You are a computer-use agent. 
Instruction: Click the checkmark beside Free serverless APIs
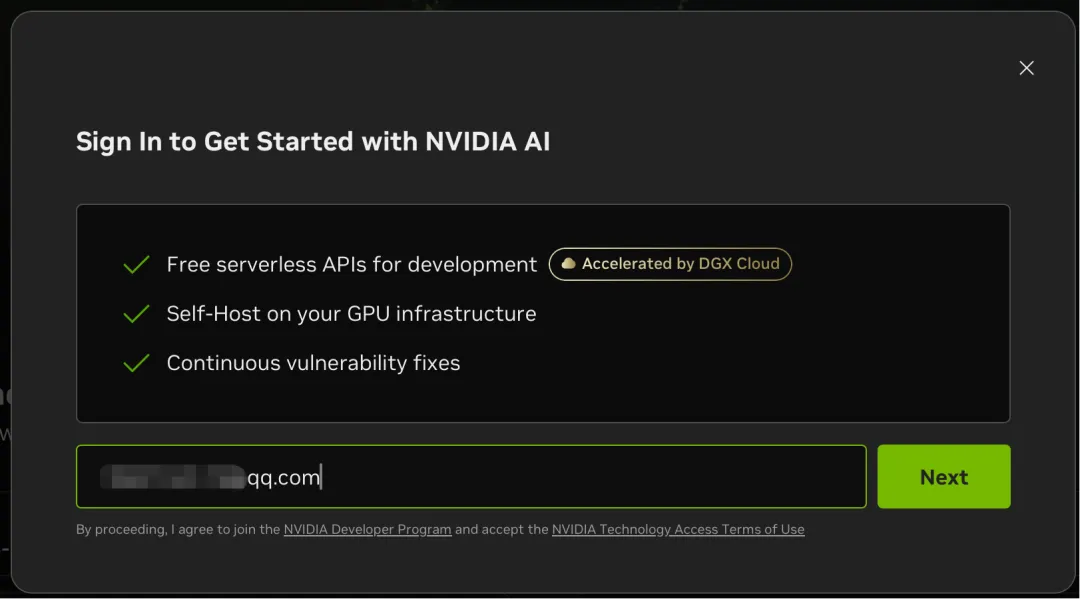136,265
